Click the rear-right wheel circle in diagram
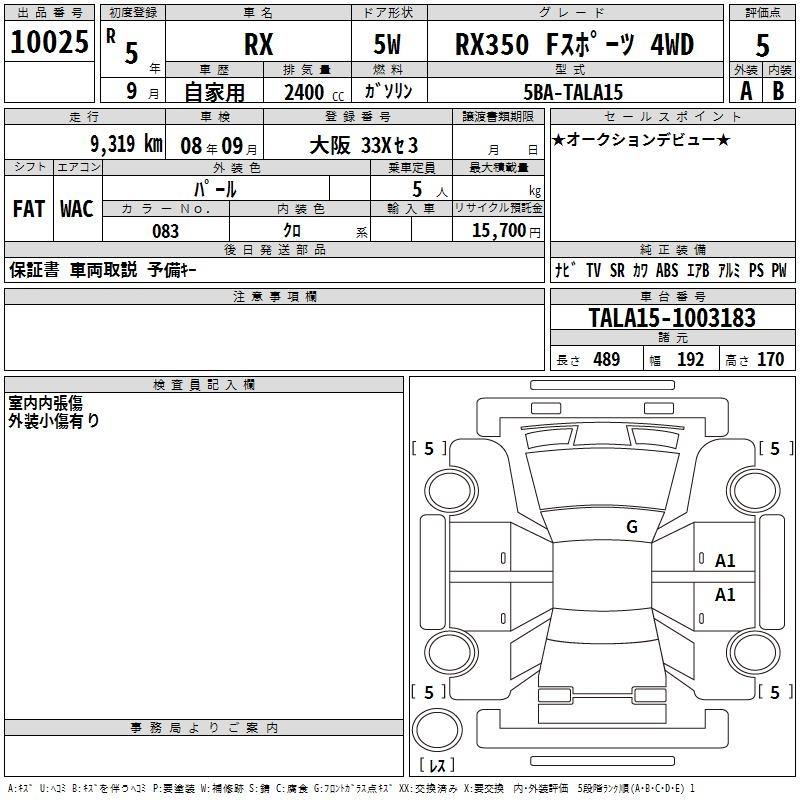The height and width of the screenshot is (800, 800). coord(753,653)
